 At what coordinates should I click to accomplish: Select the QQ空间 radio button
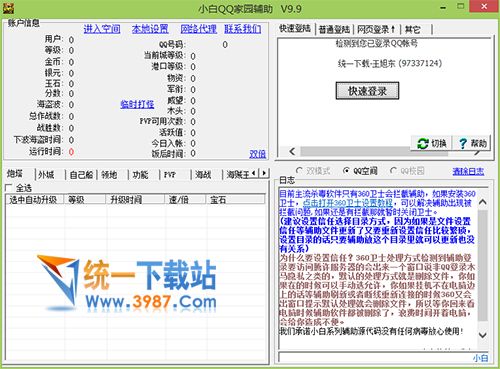346,171
